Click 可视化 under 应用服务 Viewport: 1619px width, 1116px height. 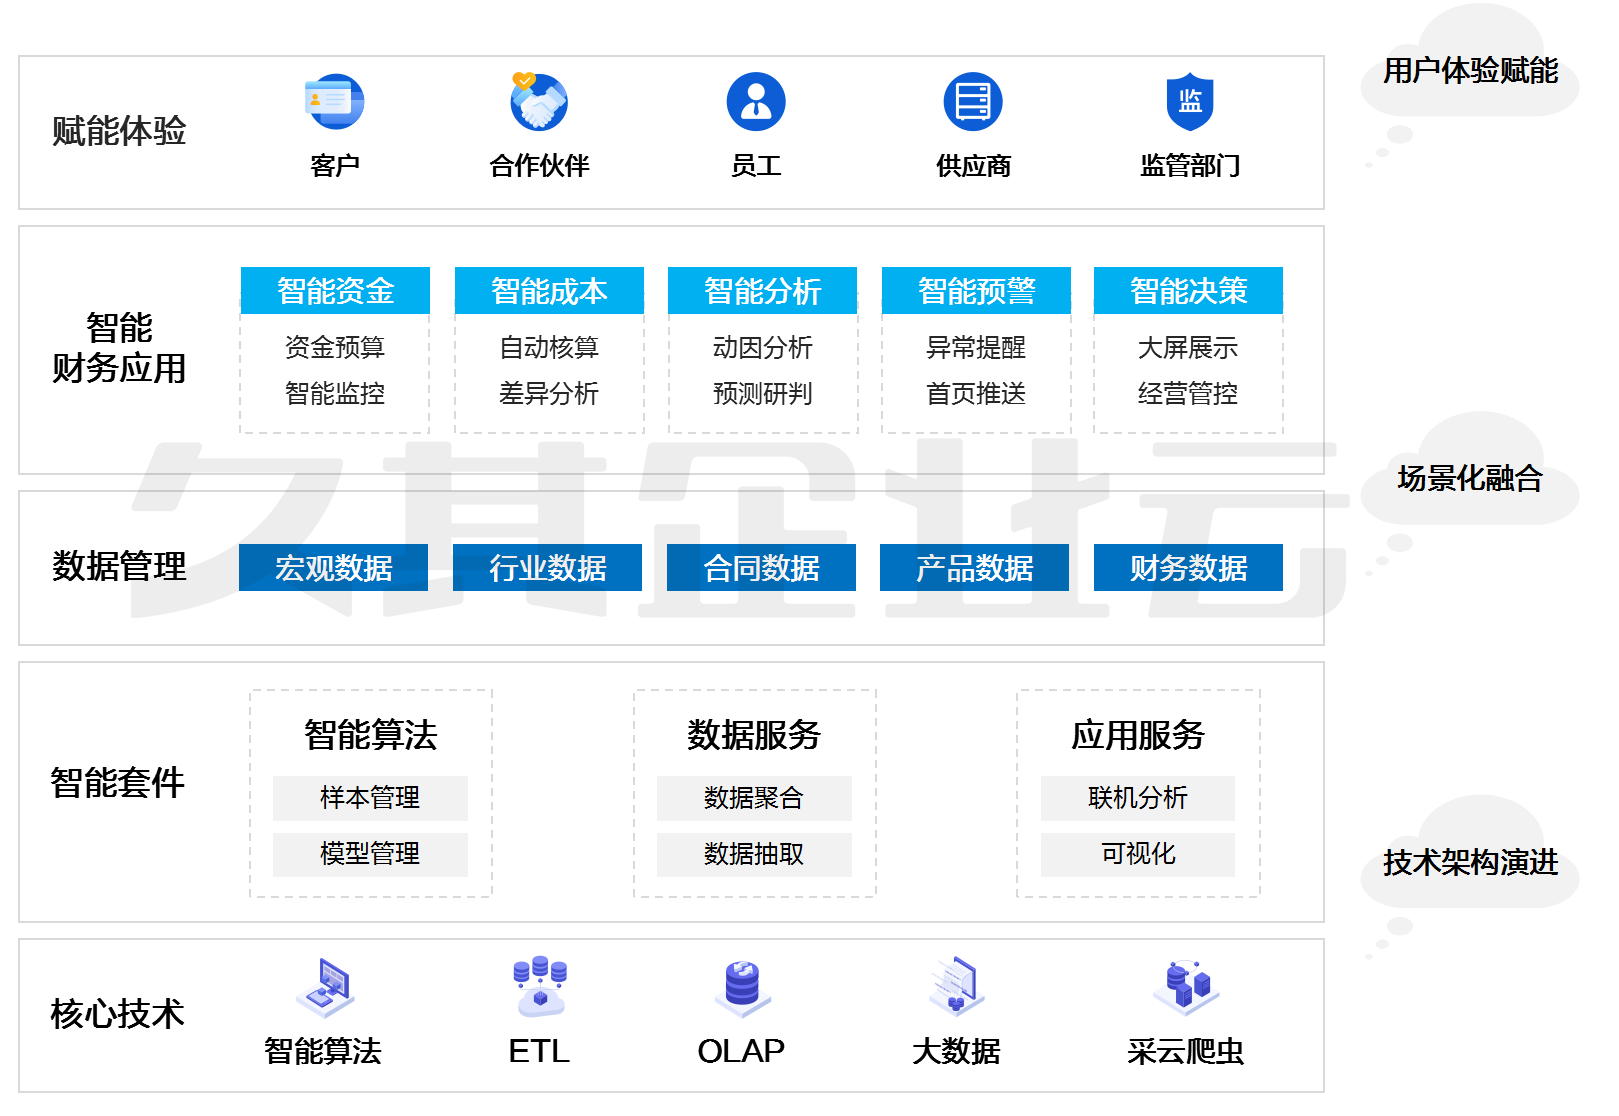tap(1138, 854)
